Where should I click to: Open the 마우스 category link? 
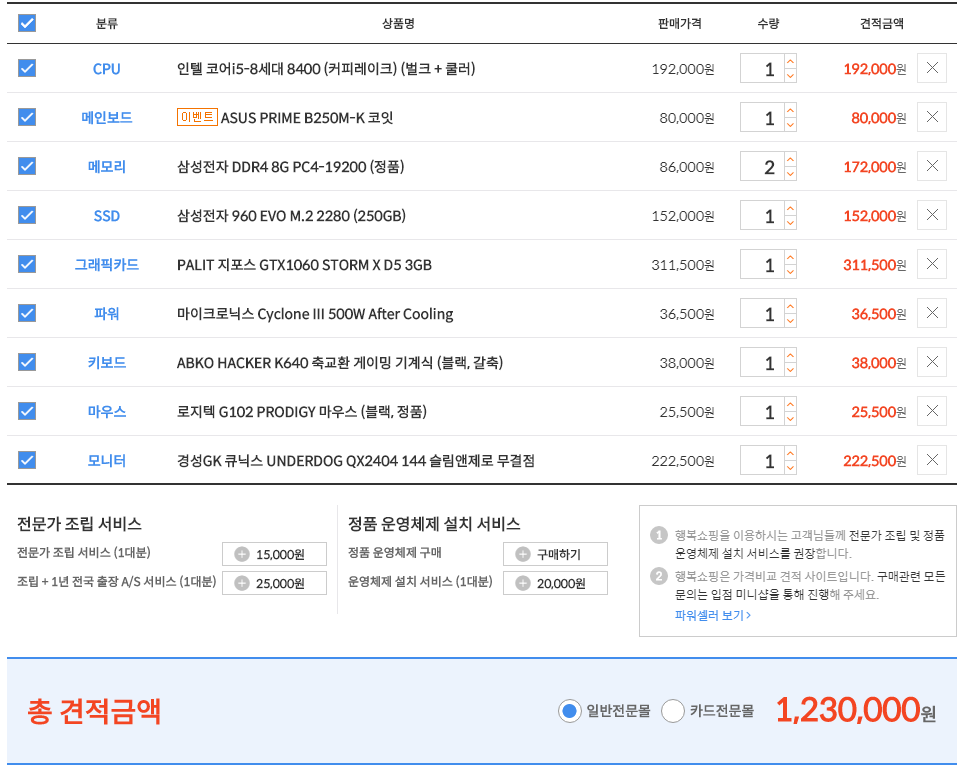click(x=107, y=412)
